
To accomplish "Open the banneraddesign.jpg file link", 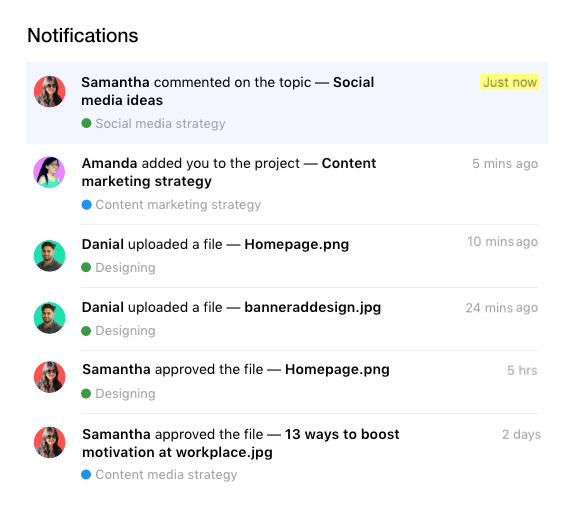I will click(313, 308).
